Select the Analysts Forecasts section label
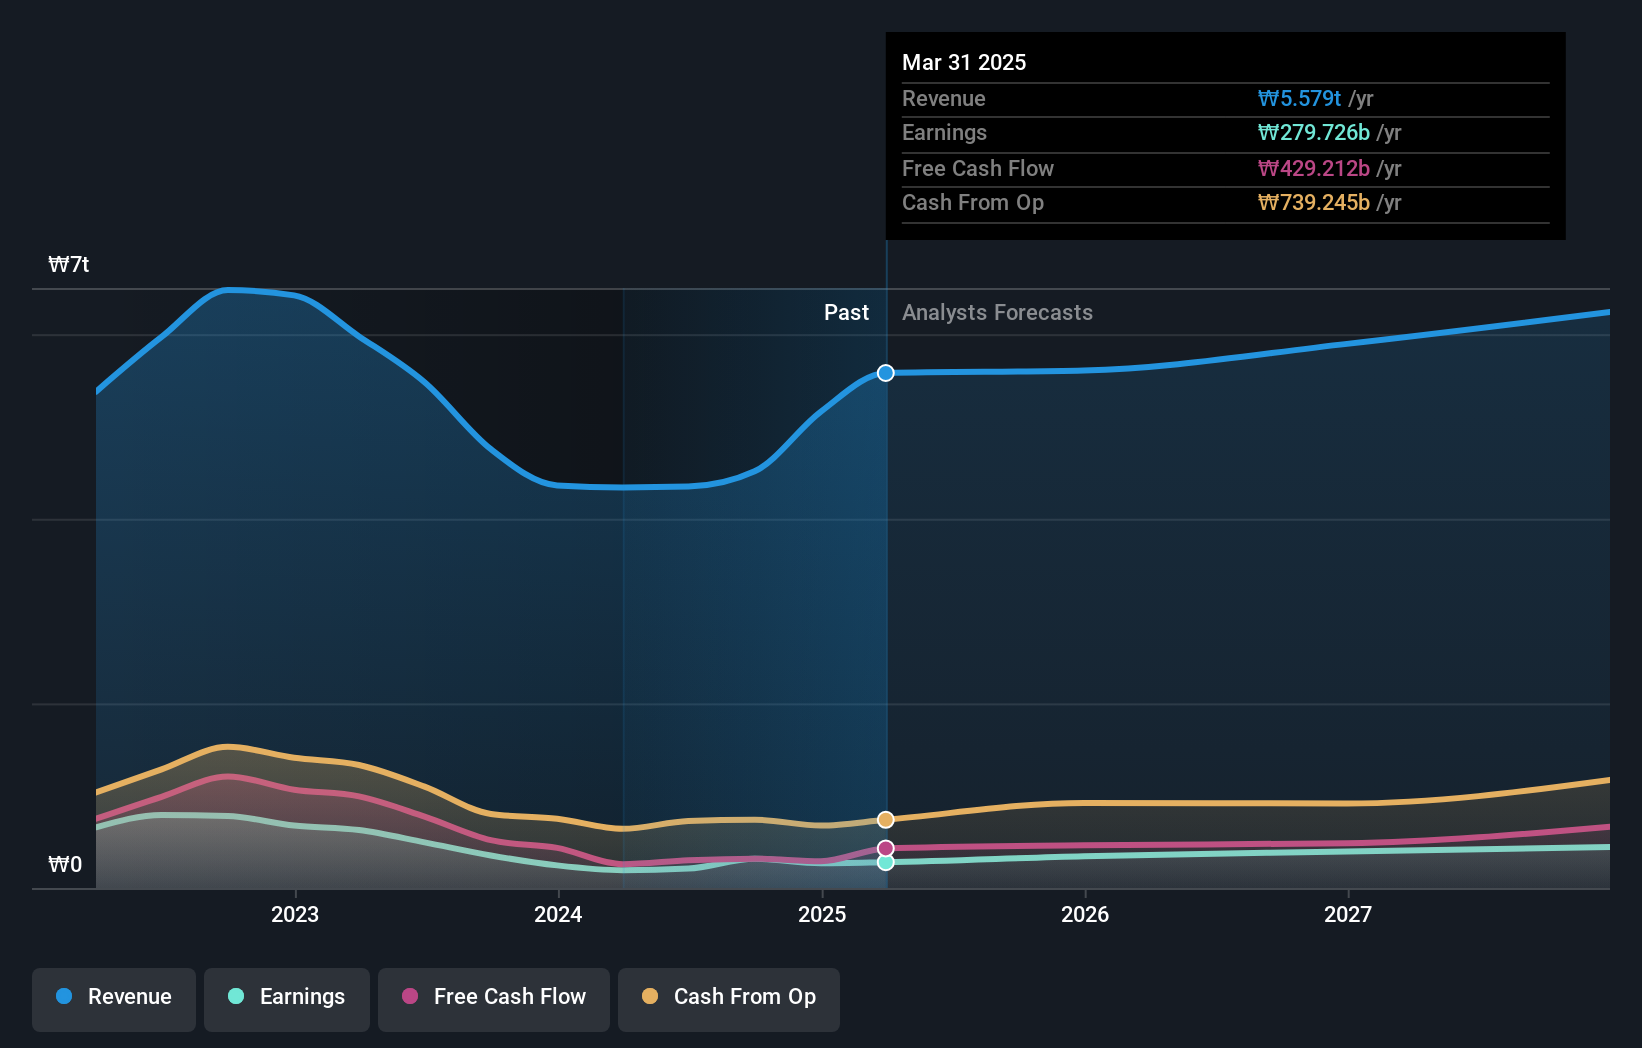The height and width of the screenshot is (1048, 1642). click(x=996, y=312)
